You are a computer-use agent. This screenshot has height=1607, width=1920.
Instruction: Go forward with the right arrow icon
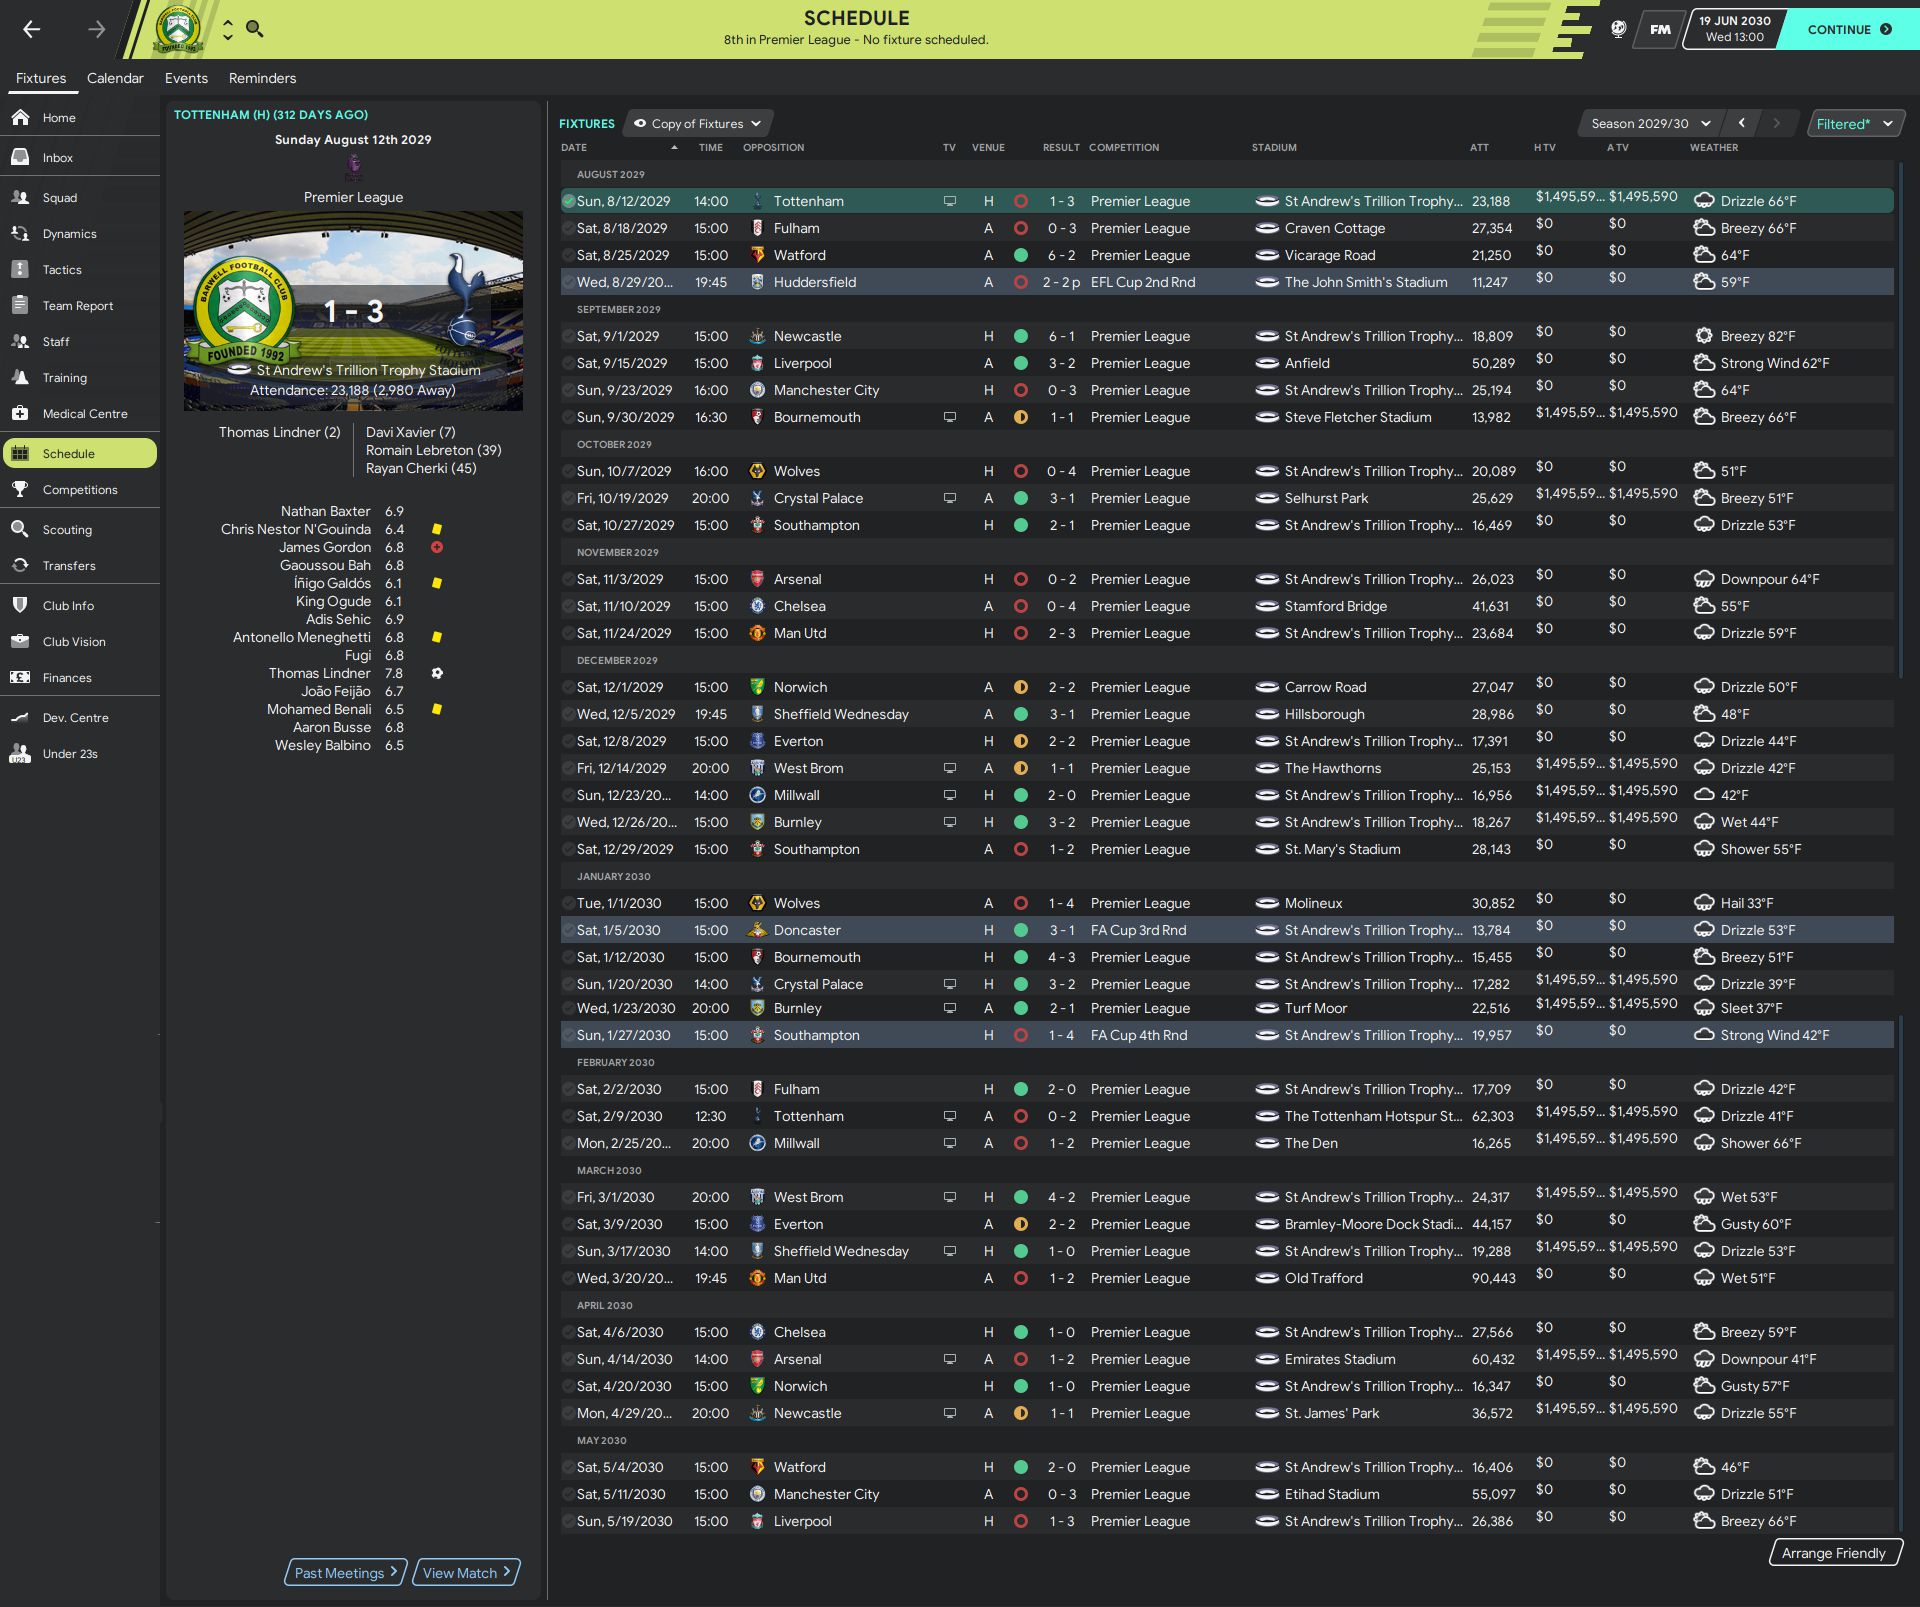(96, 29)
